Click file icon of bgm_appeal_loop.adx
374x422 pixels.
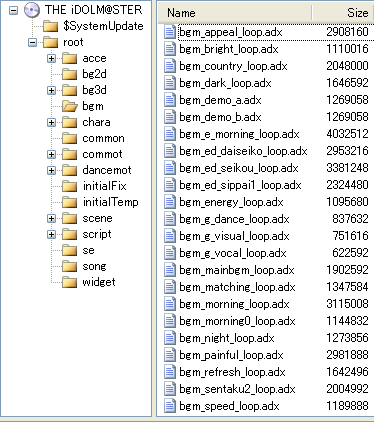point(170,32)
